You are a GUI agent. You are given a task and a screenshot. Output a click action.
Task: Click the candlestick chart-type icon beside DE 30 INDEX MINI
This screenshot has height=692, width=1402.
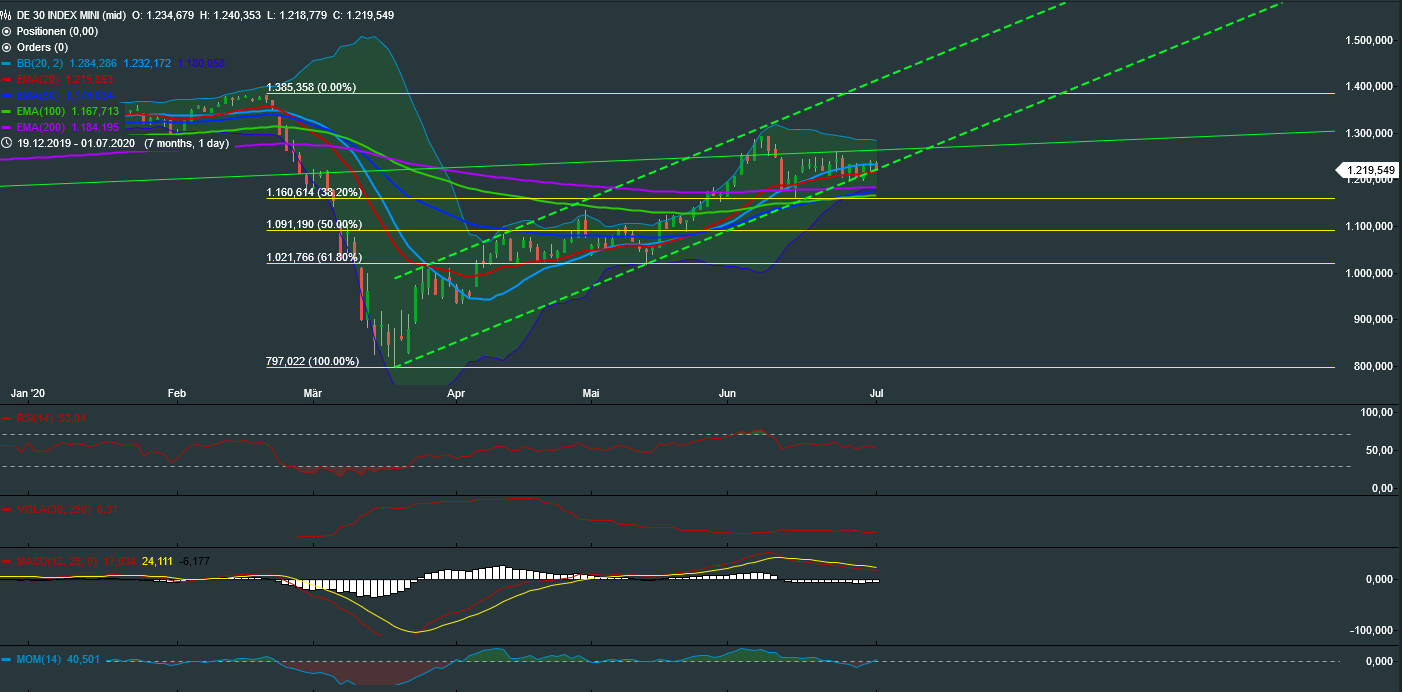[x=7, y=15]
